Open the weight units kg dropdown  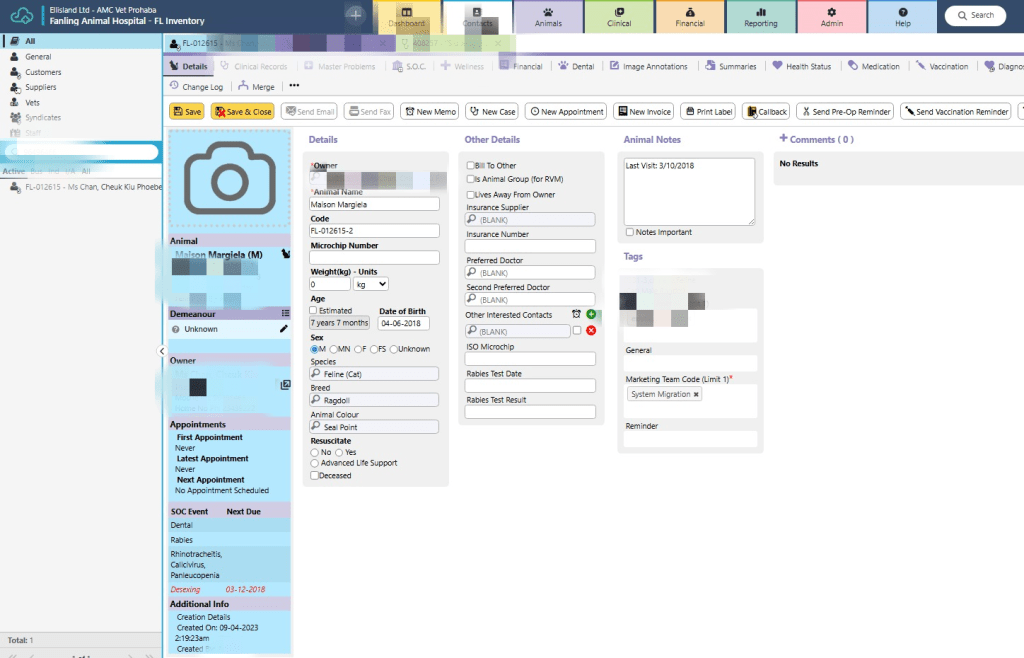[370, 285]
